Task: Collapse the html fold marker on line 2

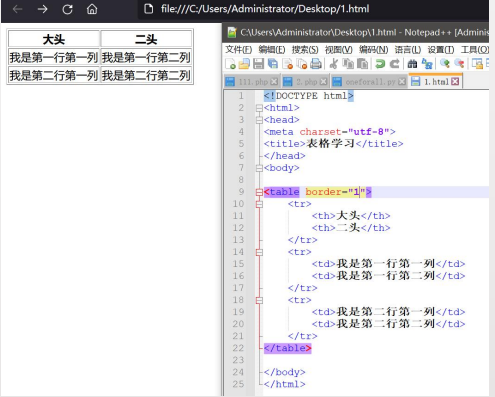Action: [x=259, y=108]
